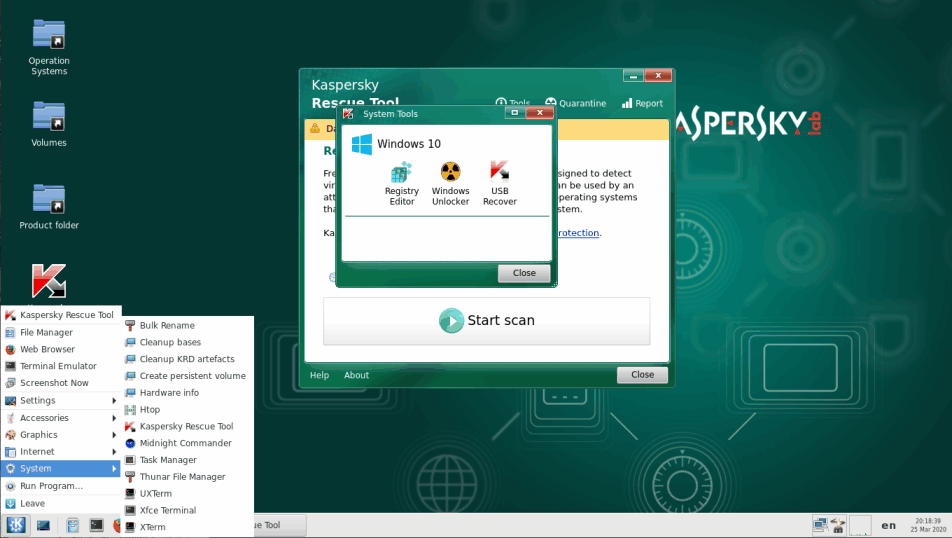Image resolution: width=952 pixels, height=538 pixels.
Task: Open the USB Recover tool
Action: pyautogui.click(x=500, y=184)
